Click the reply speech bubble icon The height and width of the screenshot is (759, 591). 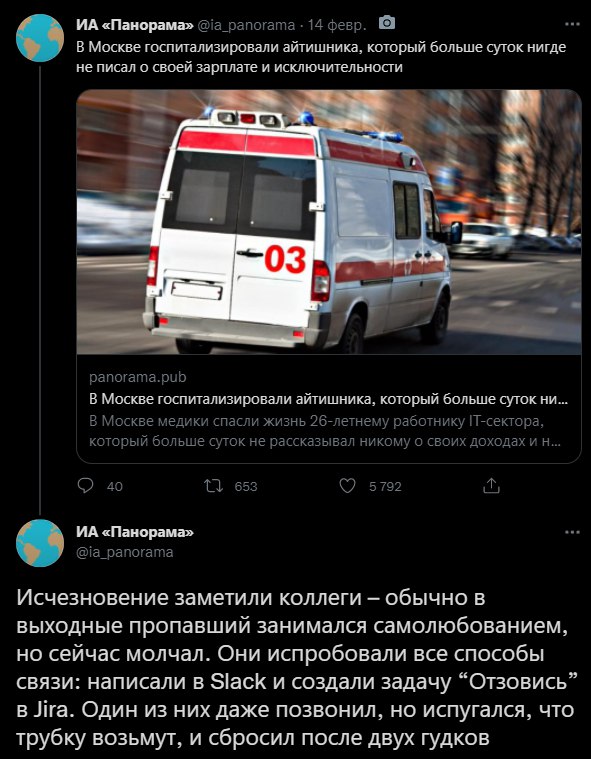click(85, 486)
